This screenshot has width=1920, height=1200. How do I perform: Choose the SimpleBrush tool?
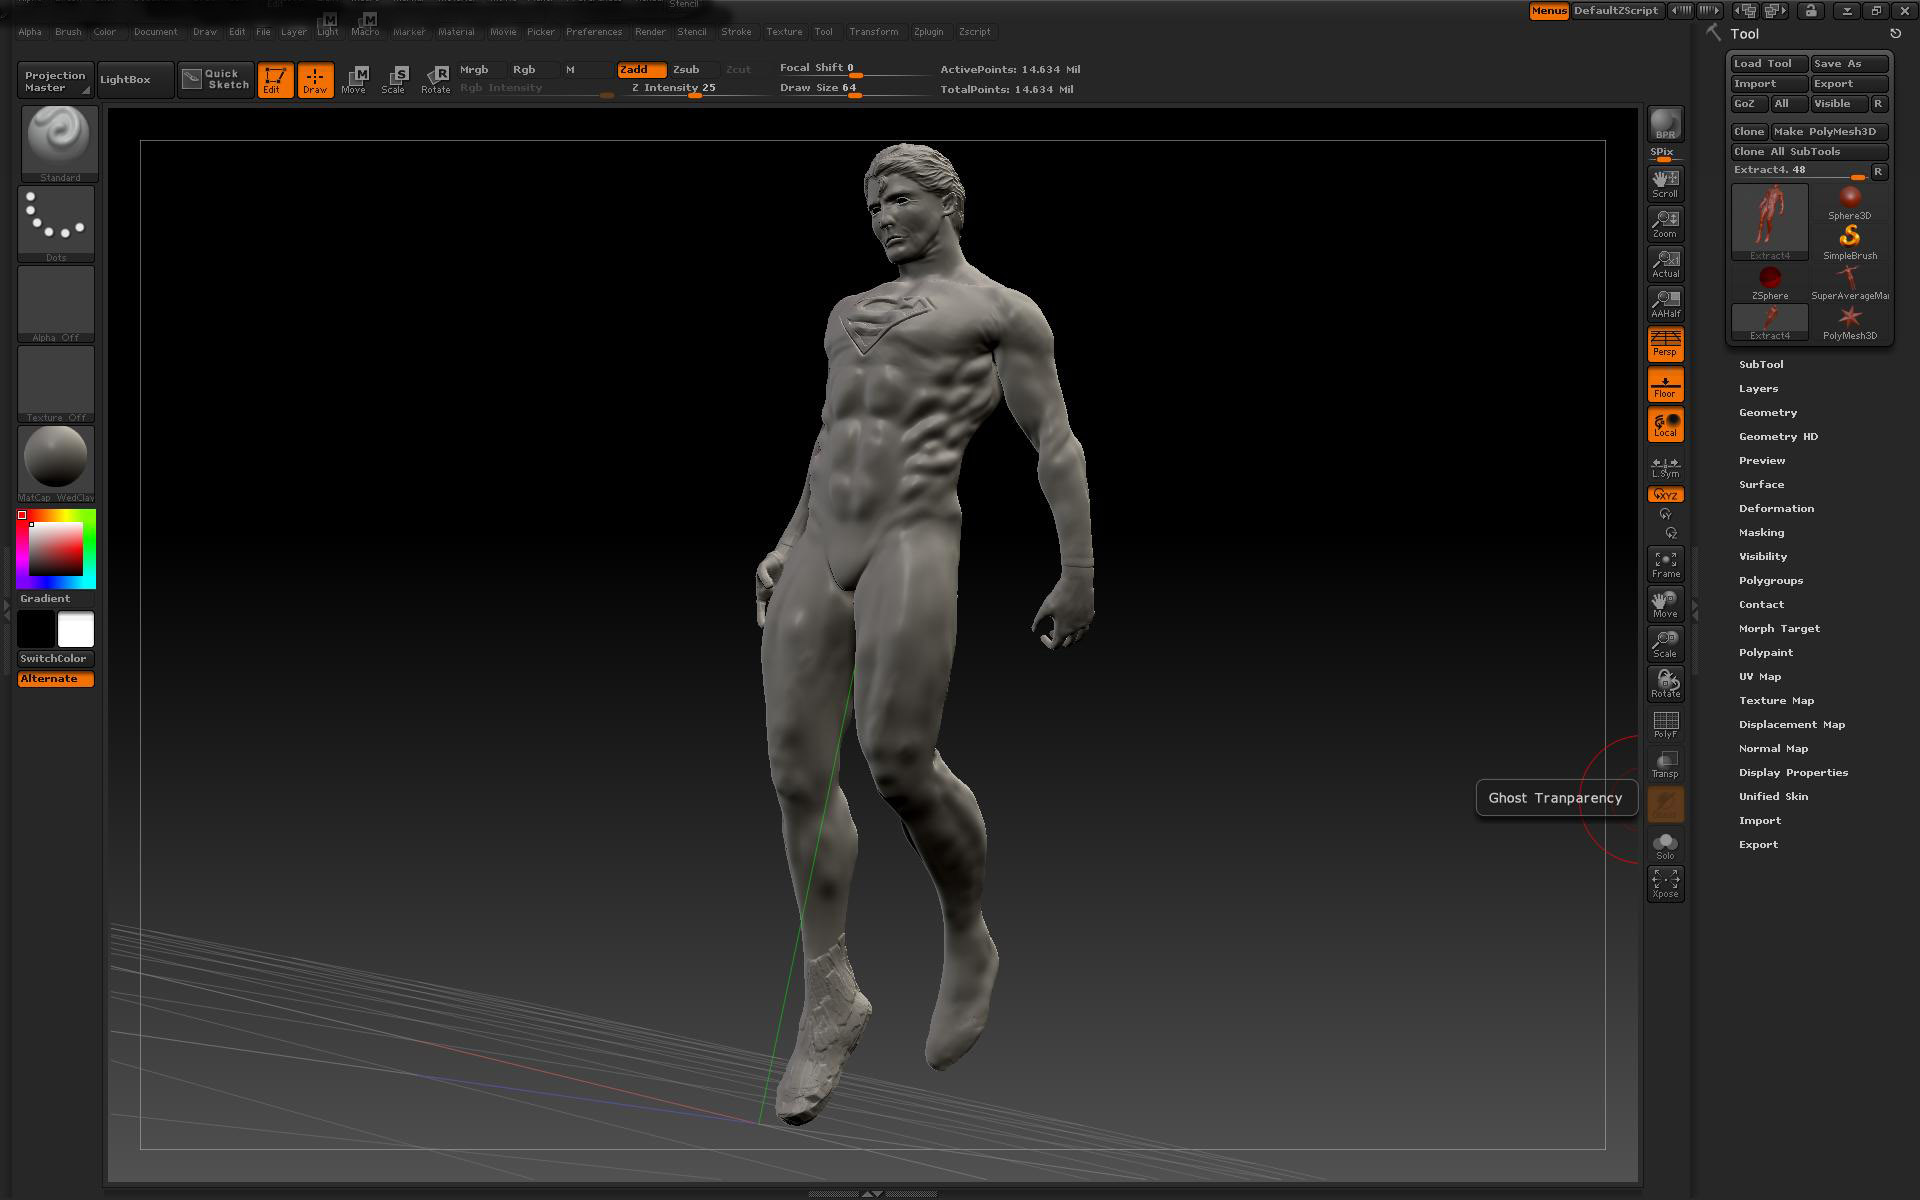click(1849, 242)
